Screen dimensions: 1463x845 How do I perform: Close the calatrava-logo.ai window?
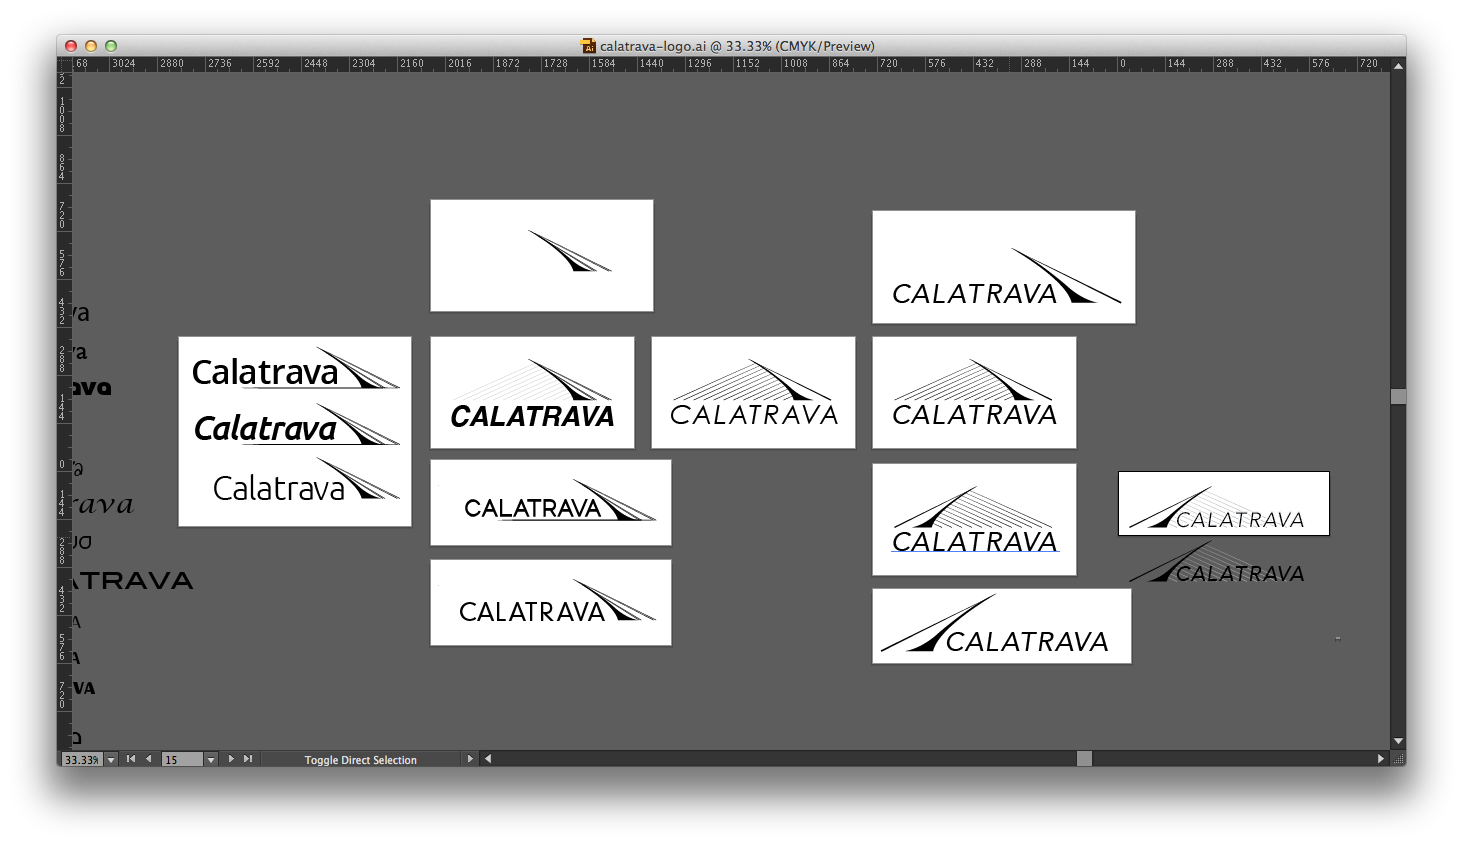pyautogui.click(x=71, y=46)
